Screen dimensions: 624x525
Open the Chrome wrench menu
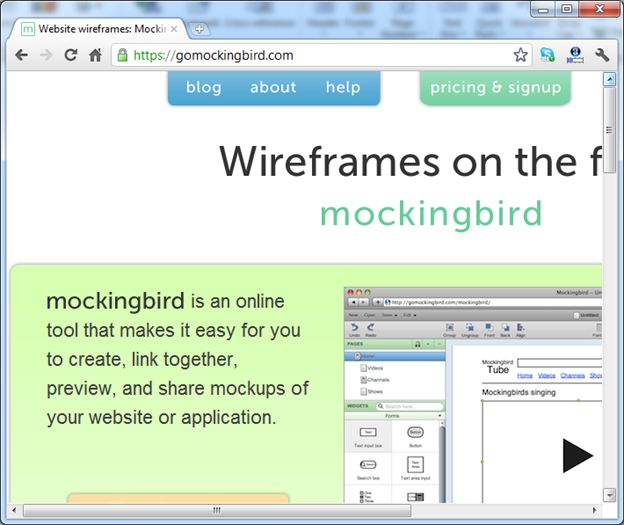(602, 55)
